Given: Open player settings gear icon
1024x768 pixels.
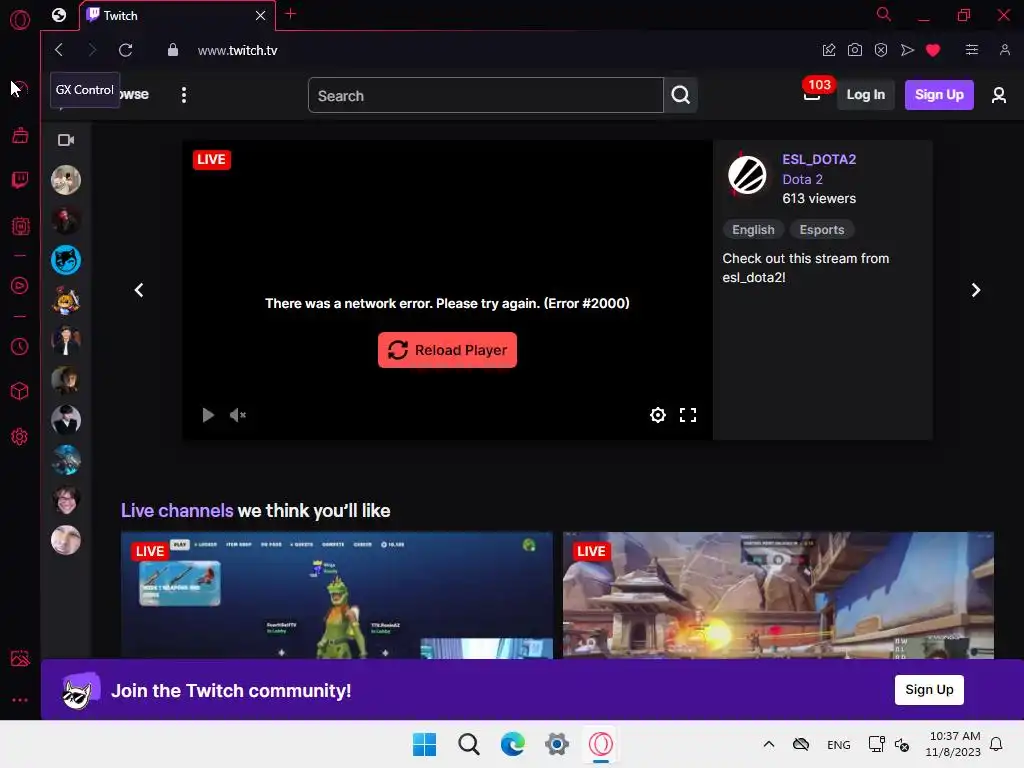Looking at the screenshot, I should (x=658, y=415).
